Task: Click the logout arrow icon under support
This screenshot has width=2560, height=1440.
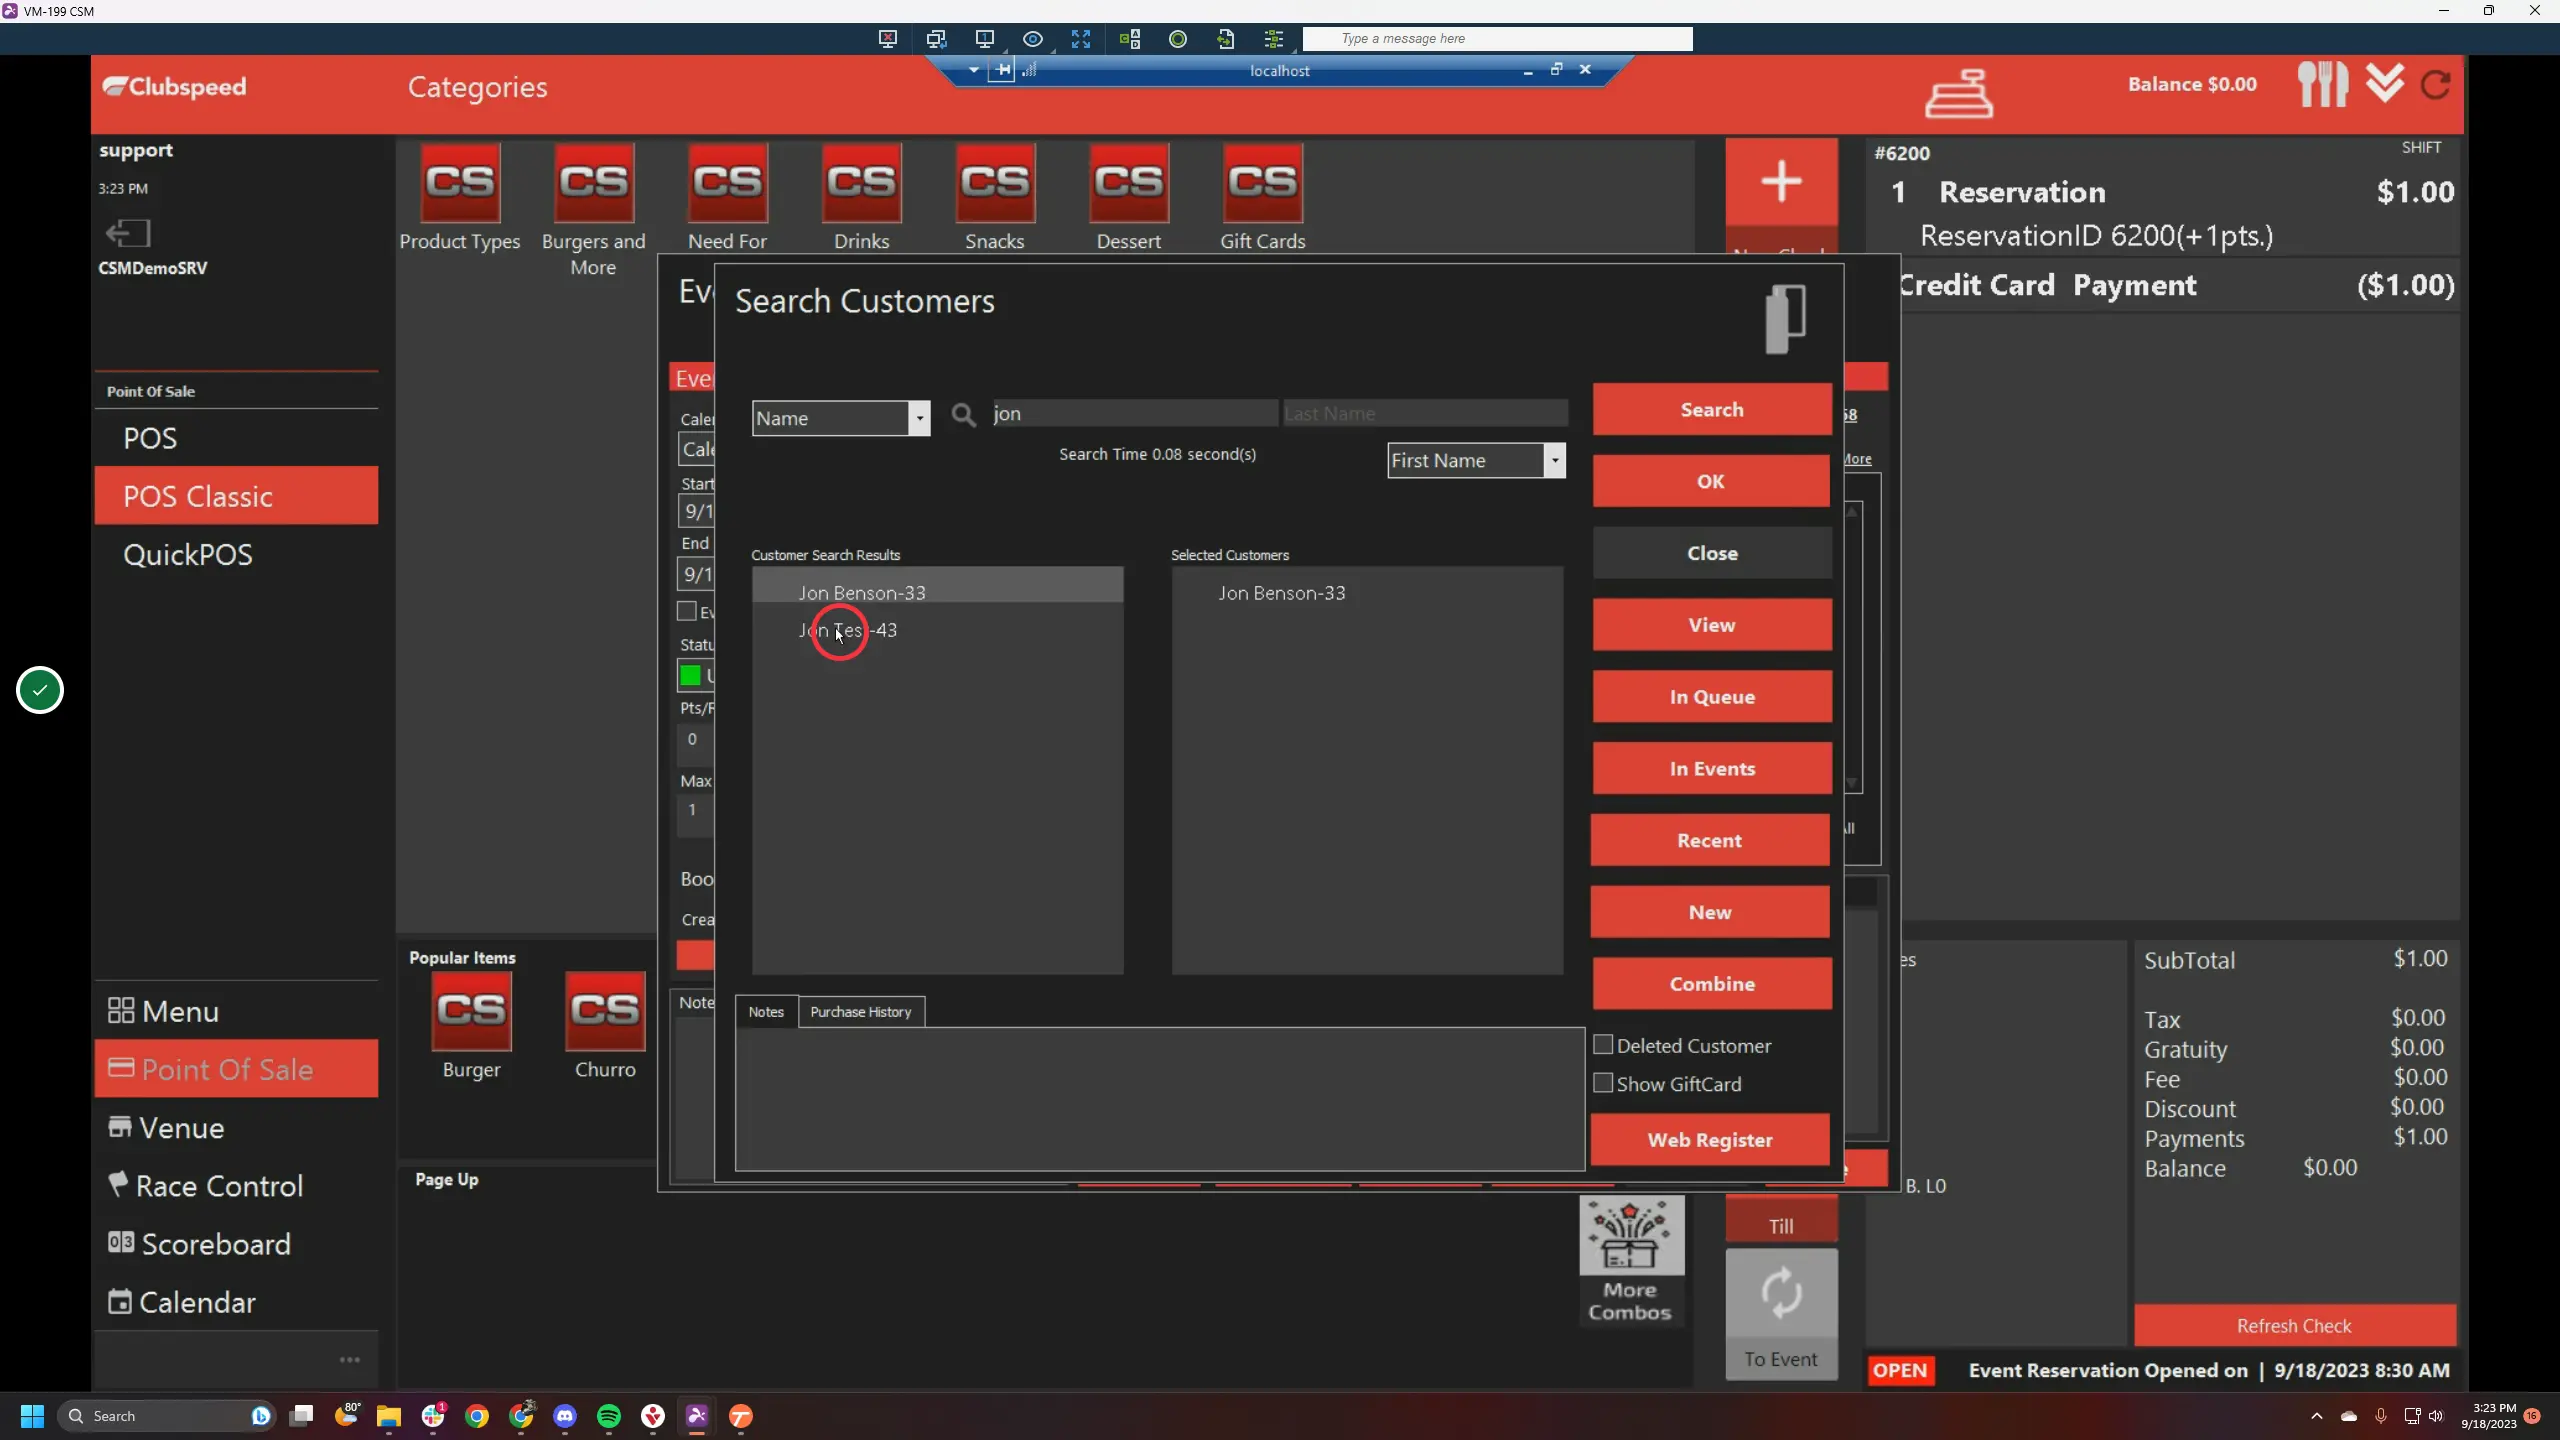Action: tap(128, 233)
